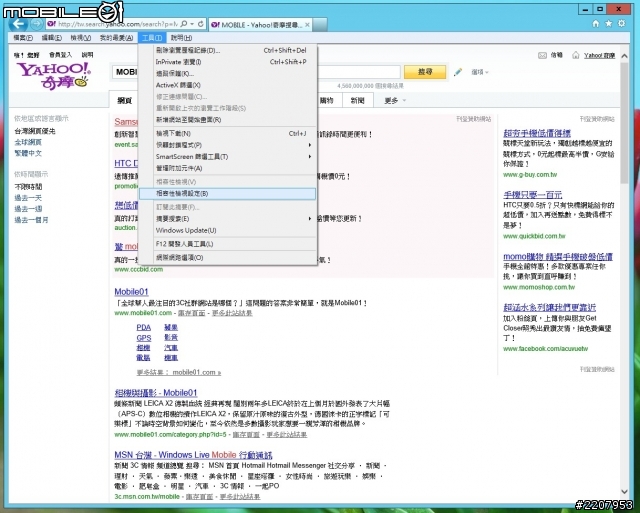This screenshot has height=513, width=640.
Task: Select 全球網頁 region filter
Action: click(28, 142)
